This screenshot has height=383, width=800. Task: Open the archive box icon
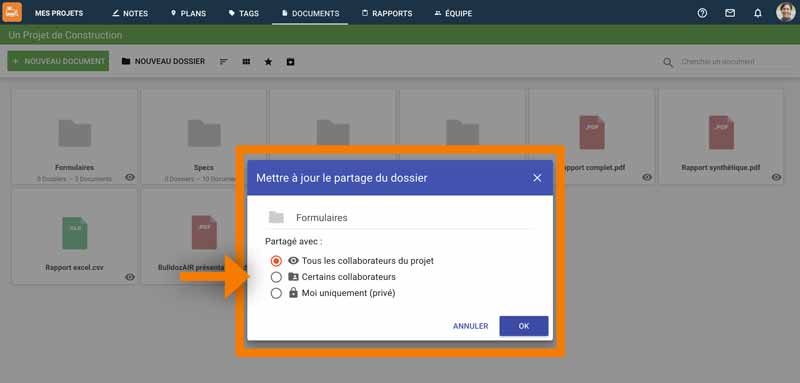click(290, 62)
